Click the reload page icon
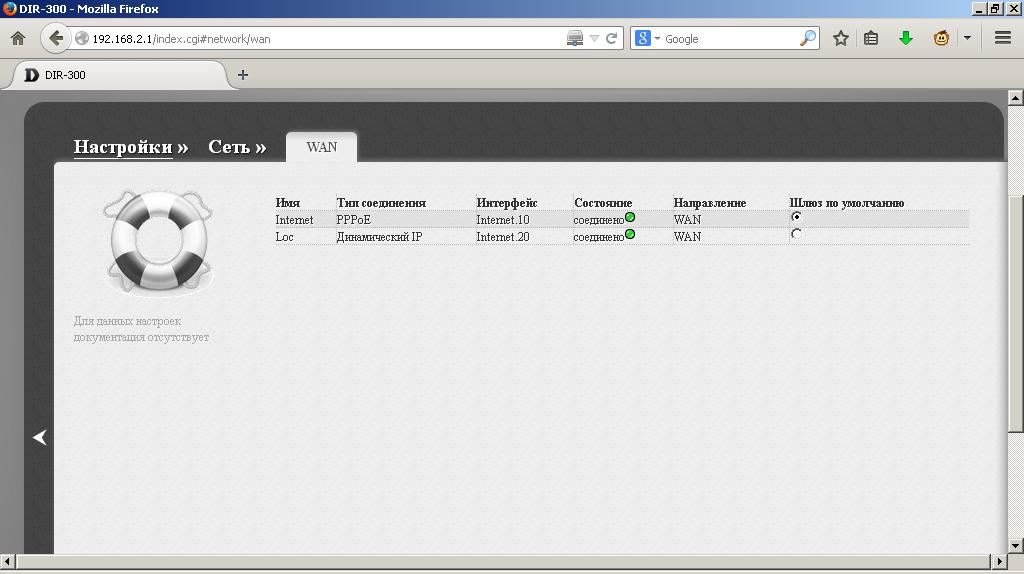This screenshot has width=1024, height=574. pos(611,39)
